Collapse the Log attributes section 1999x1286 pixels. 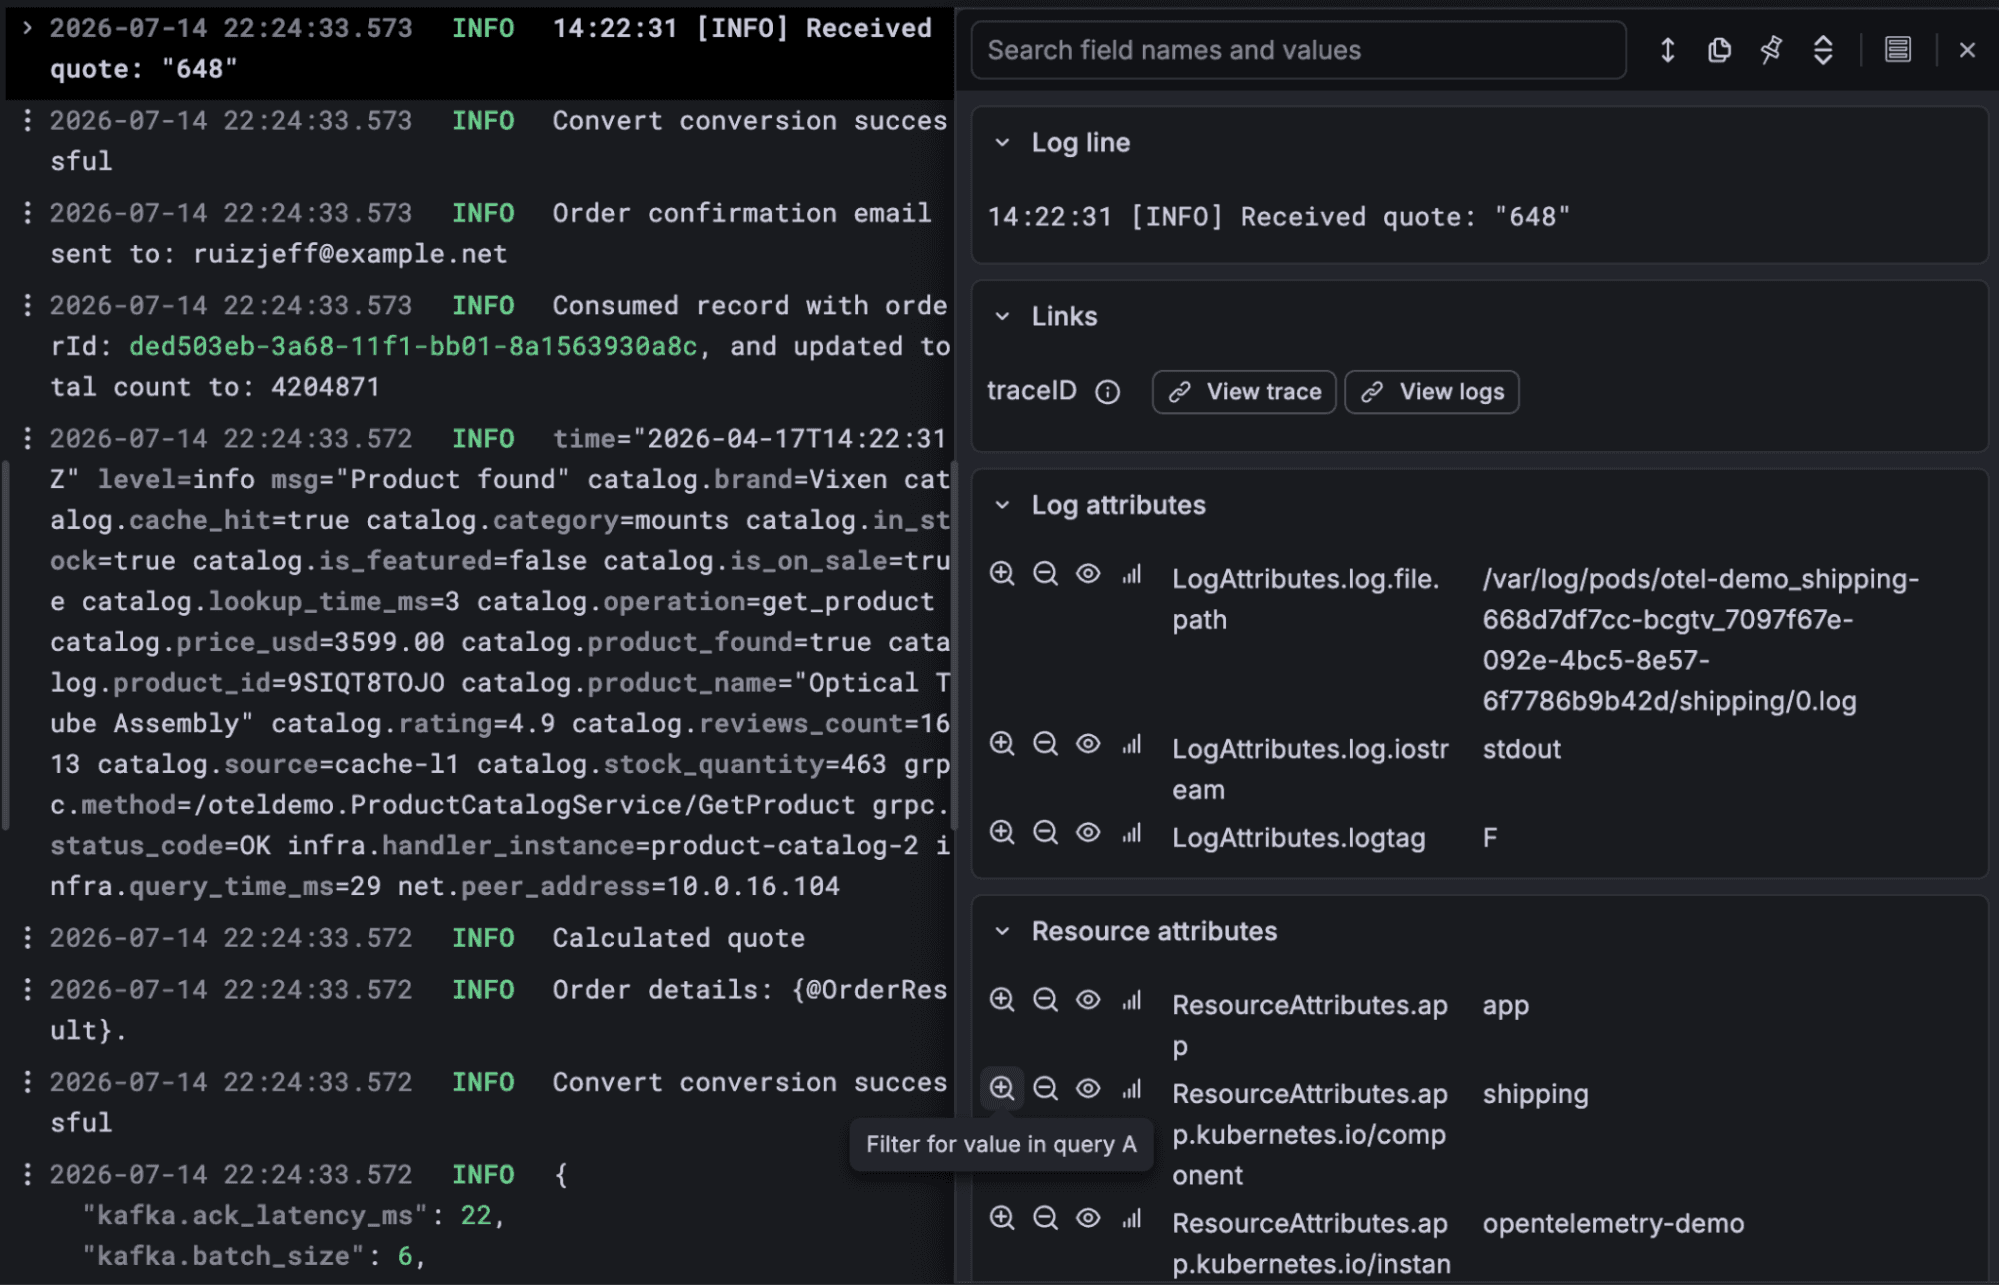[1002, 506]
